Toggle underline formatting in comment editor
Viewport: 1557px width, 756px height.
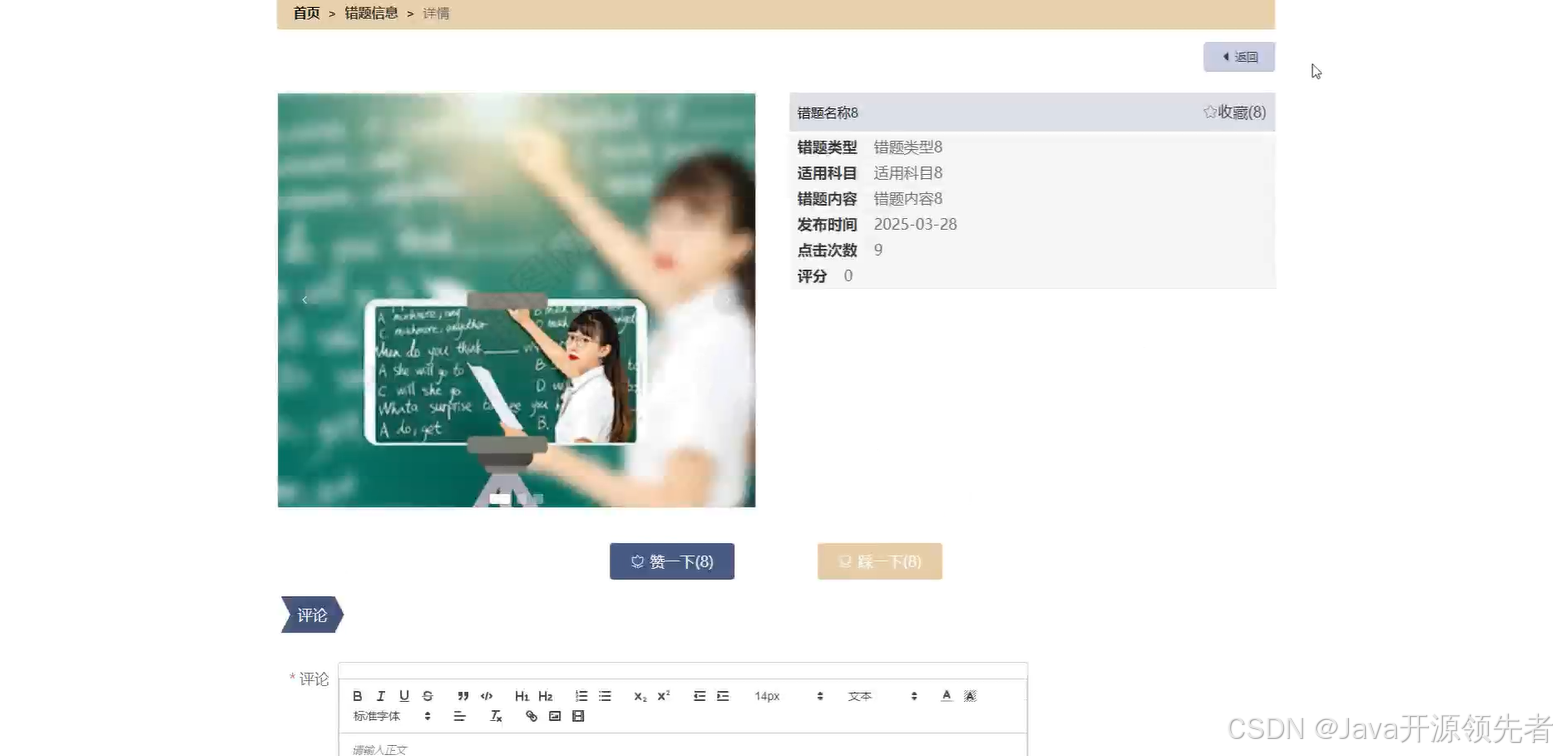(x=404, y=696)
